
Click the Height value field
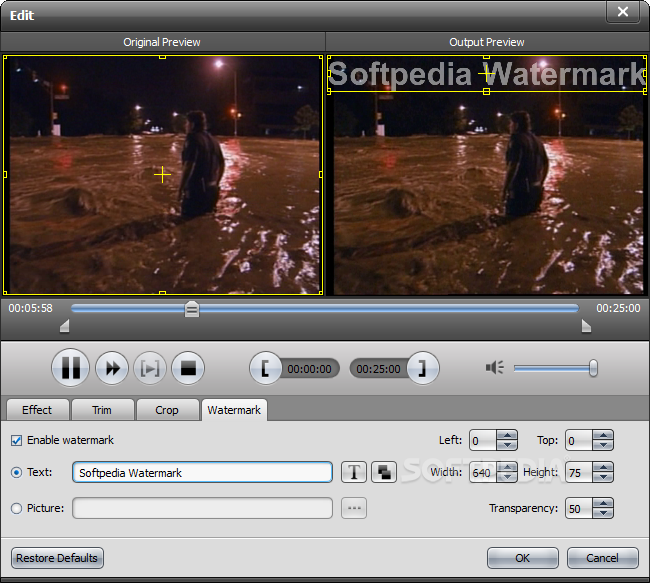click(579, 472)
